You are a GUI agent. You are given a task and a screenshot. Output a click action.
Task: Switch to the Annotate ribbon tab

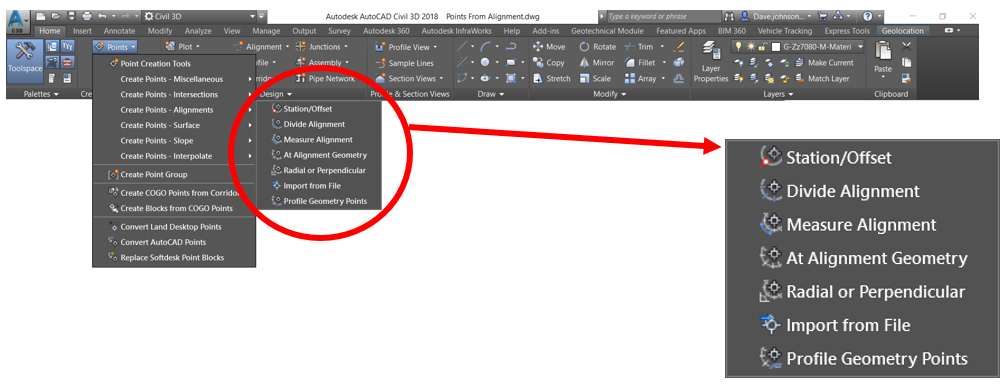pyautogui.click(x=119, y=31)
